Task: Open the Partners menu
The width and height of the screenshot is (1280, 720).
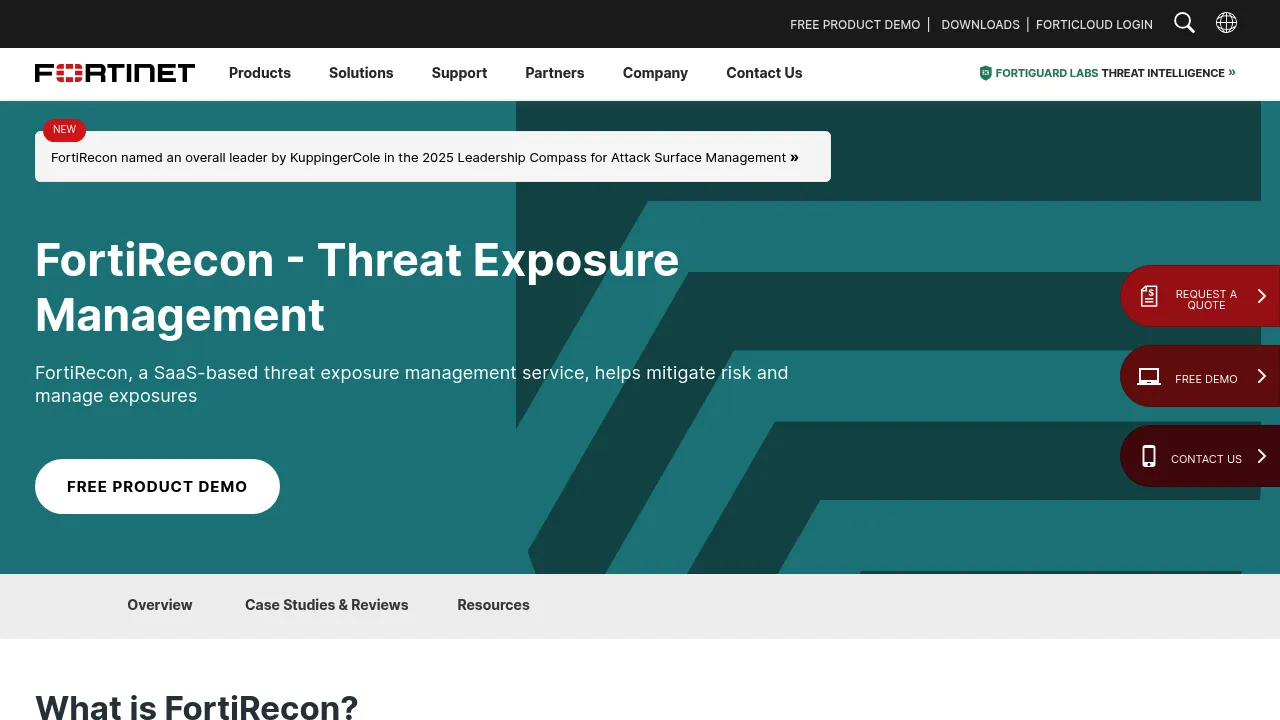Action: tap(555, 73)
